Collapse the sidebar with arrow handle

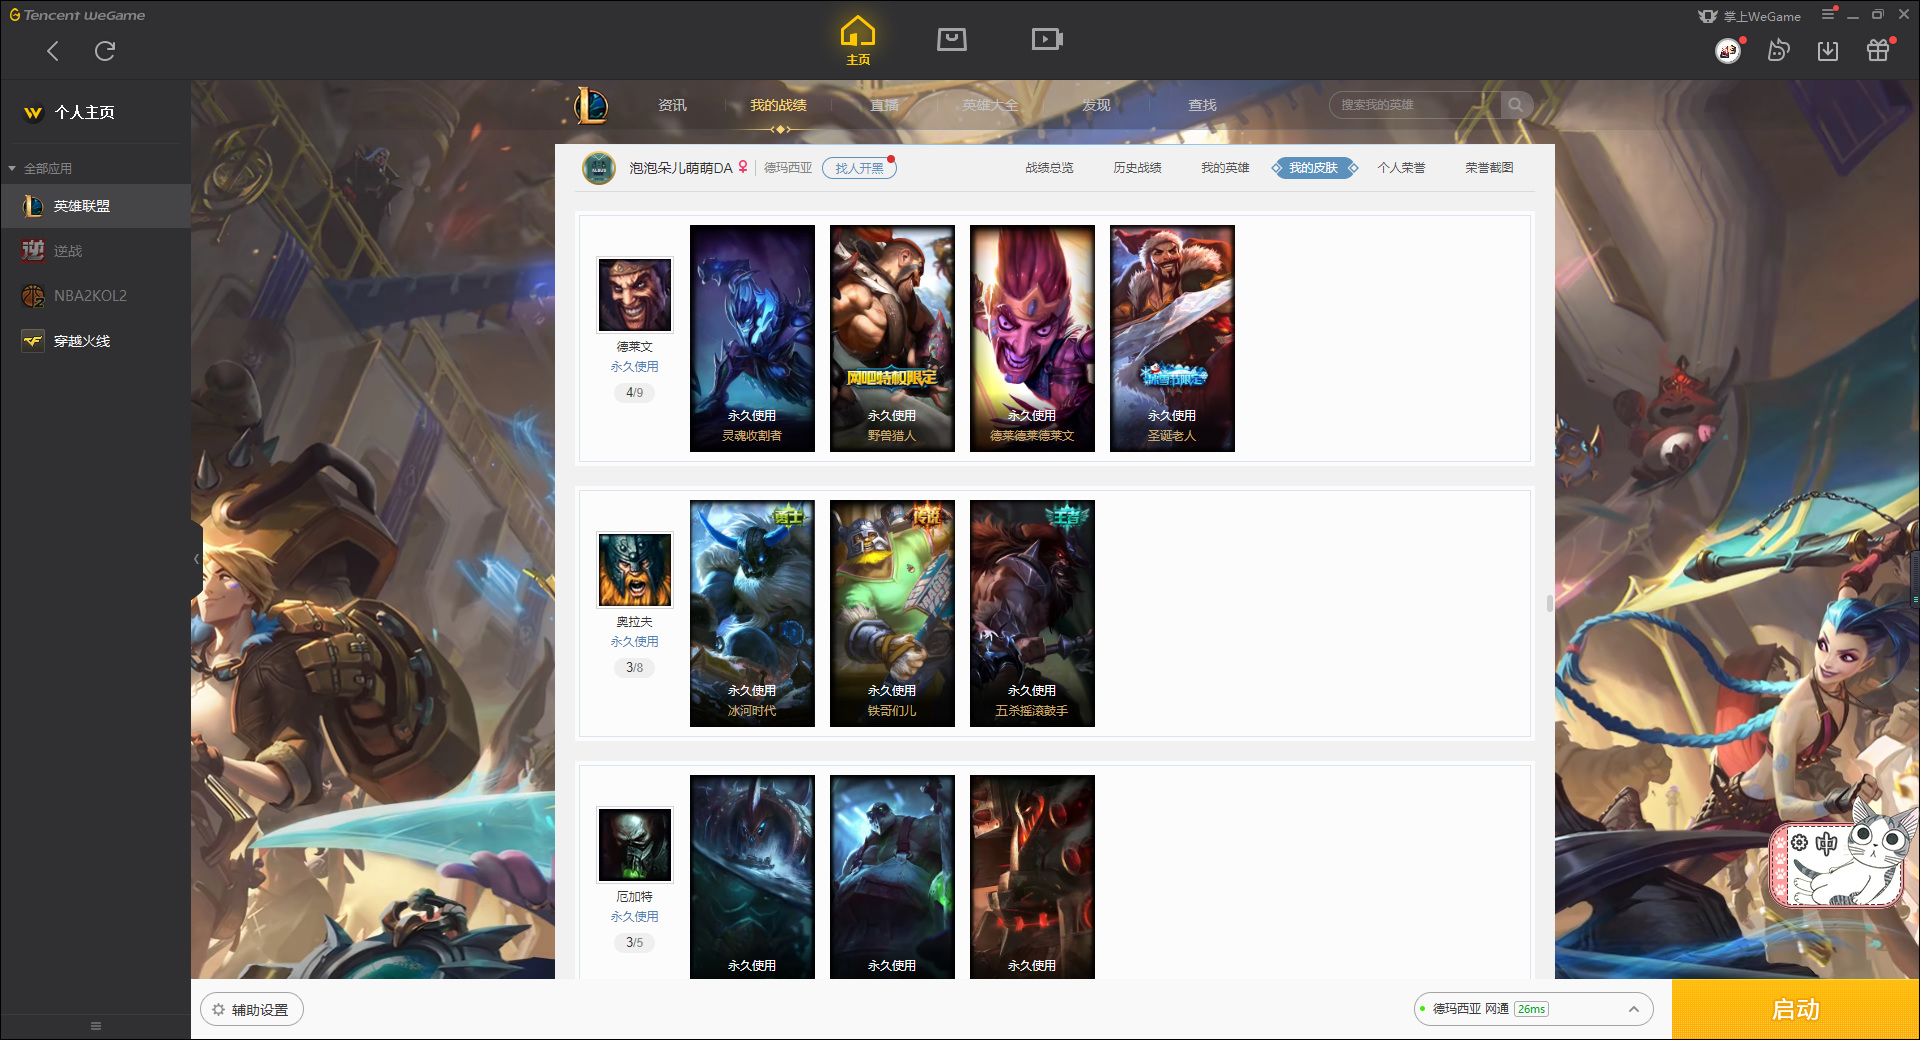click(196, 559)
